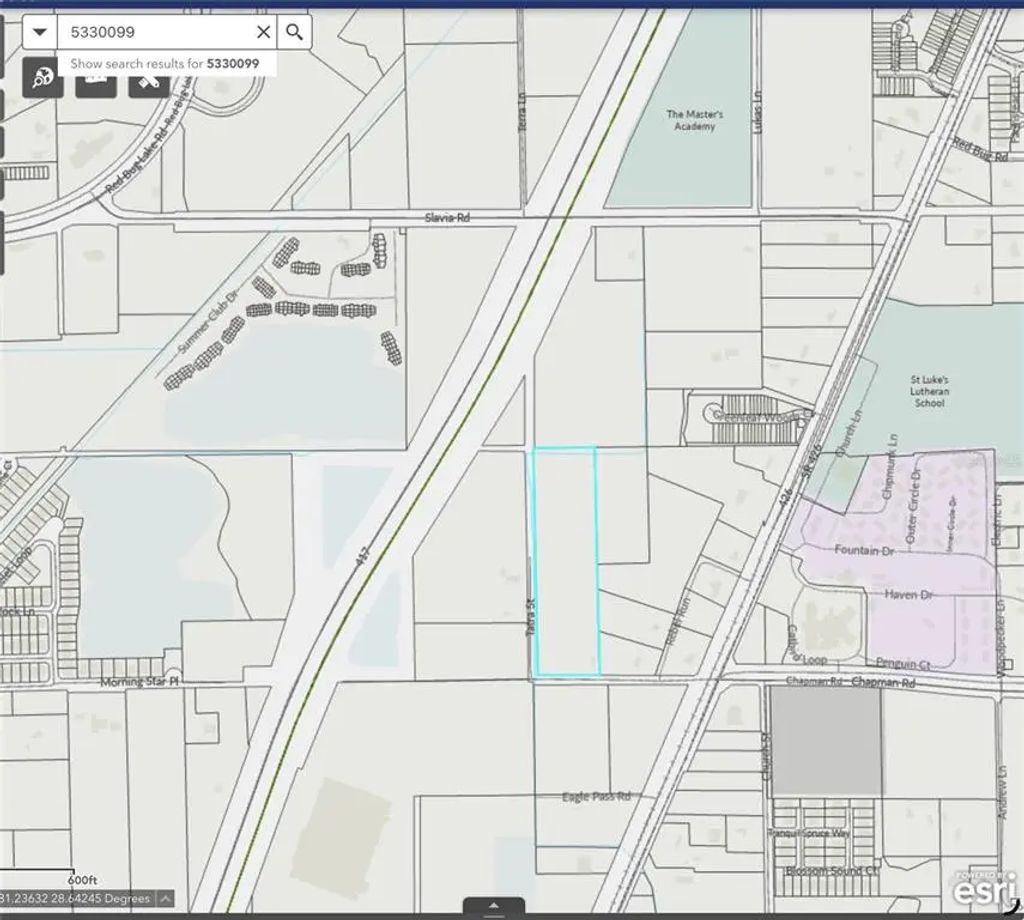This screenshot has width=1024, height=920.
Task: Select 'Show search results for 5330099' suggestion
Action: 165,63
